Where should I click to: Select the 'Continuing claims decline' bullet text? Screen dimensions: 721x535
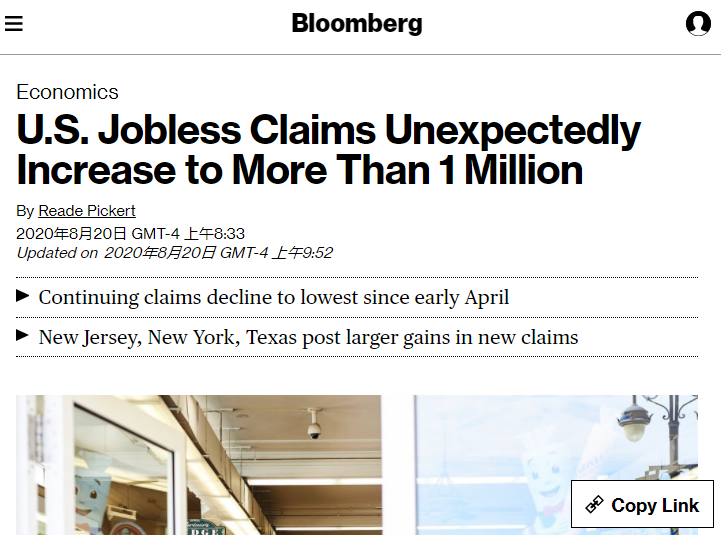(273, 297)
